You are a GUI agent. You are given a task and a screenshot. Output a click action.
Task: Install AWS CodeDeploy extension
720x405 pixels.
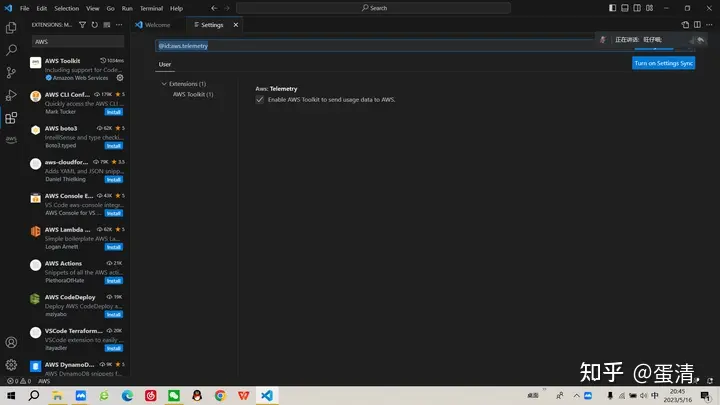[x=113, y=315]
